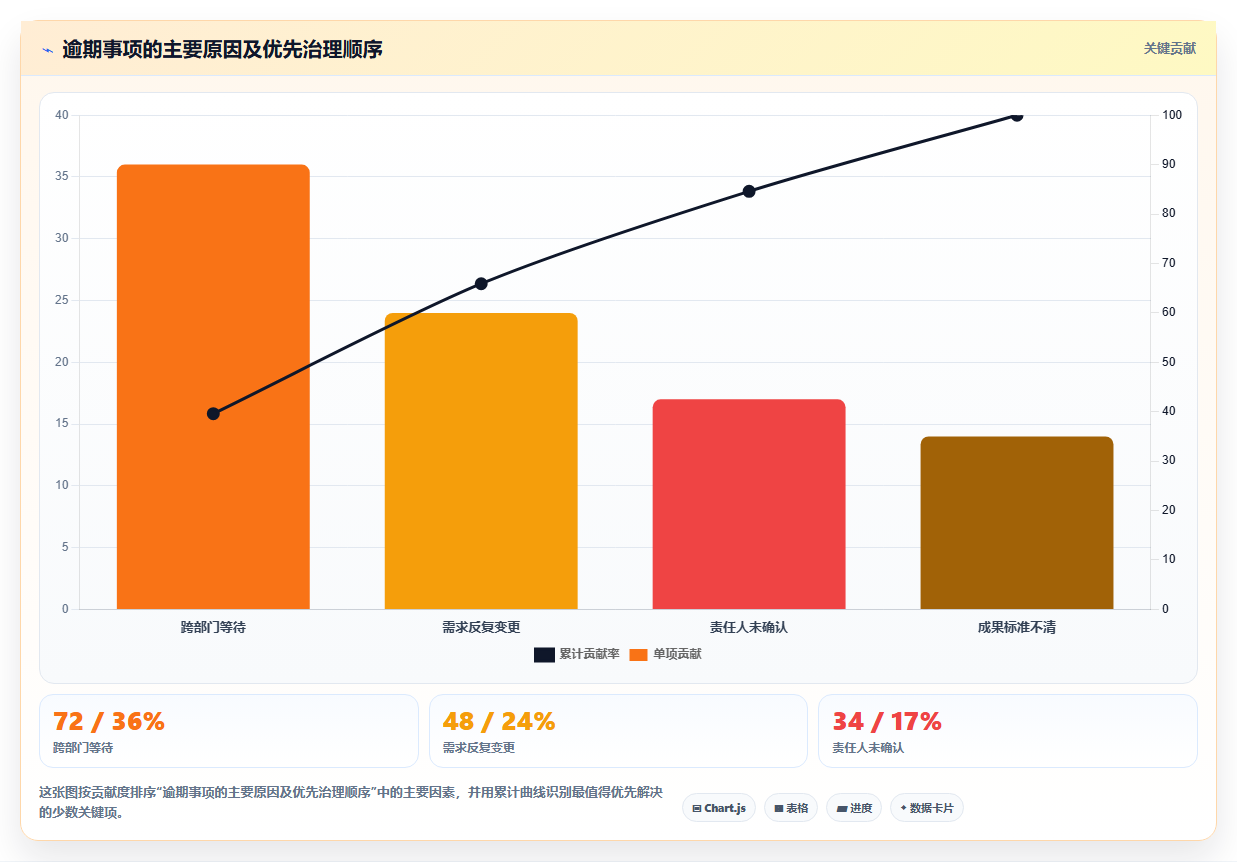Select the 责任人未确认 red bar
1237x862 pixels.
tap(749, 504)
